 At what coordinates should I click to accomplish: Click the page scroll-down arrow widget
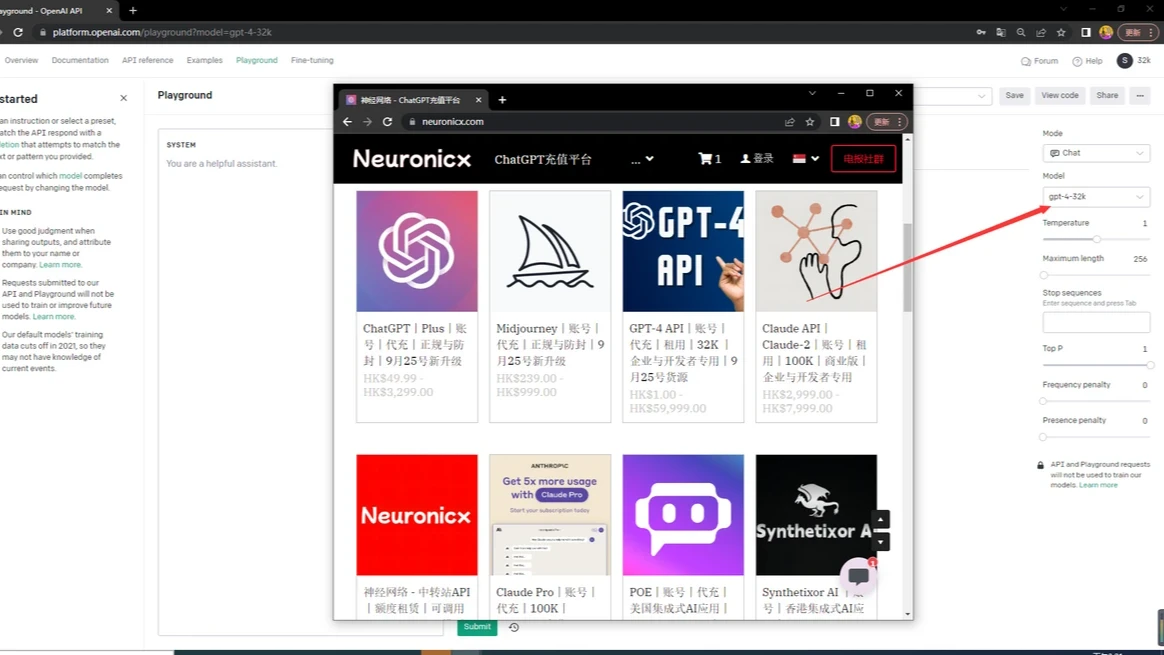tap(880, 542)
